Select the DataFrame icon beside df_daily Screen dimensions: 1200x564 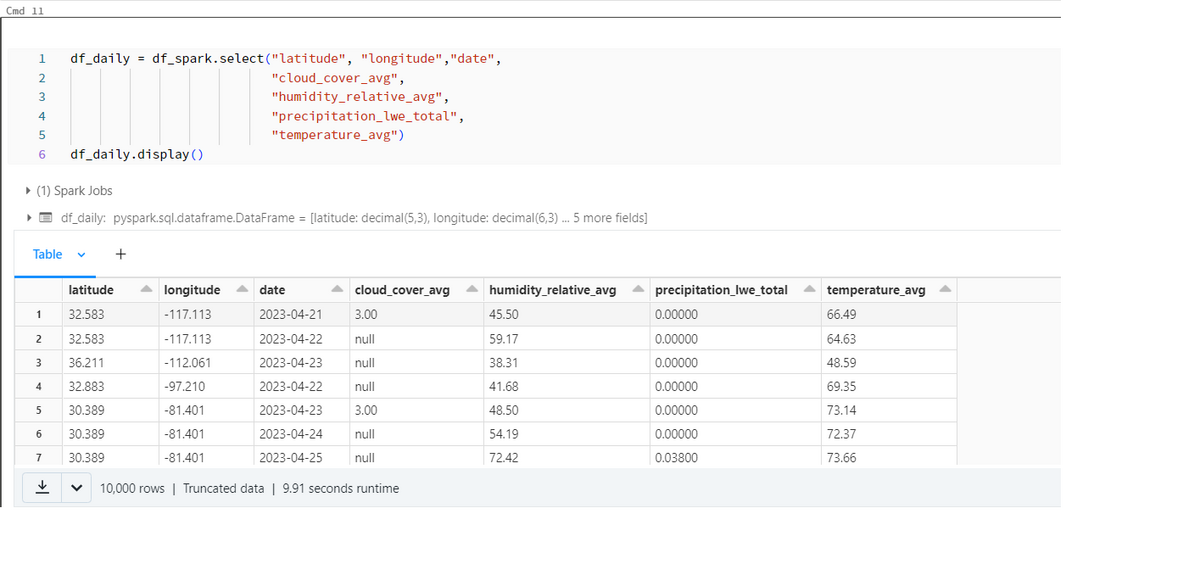[47, 217]
